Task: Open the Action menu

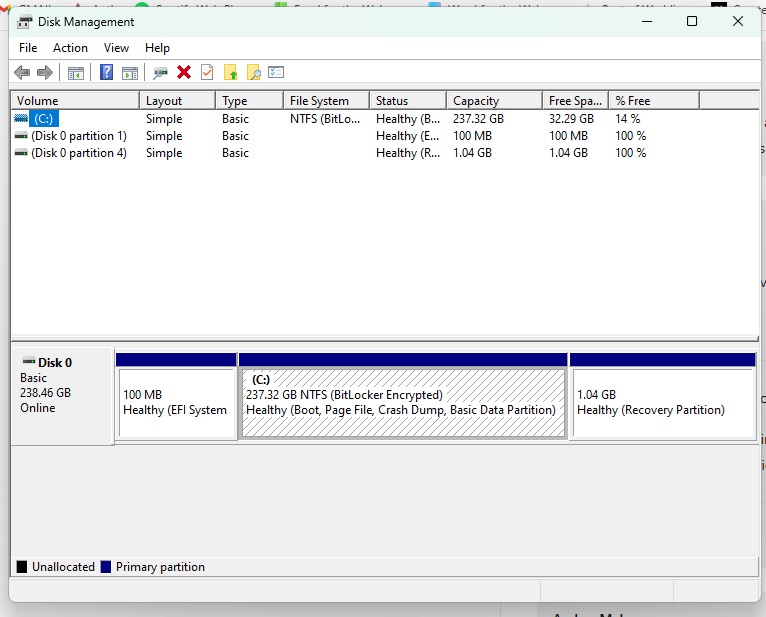Action: tap(70, 48)
